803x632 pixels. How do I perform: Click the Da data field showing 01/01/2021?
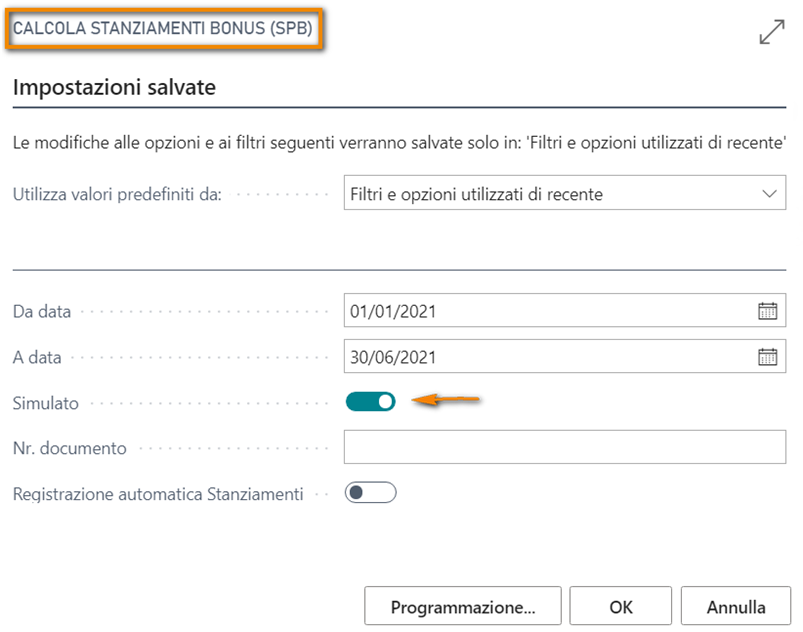tap(545, 311)
